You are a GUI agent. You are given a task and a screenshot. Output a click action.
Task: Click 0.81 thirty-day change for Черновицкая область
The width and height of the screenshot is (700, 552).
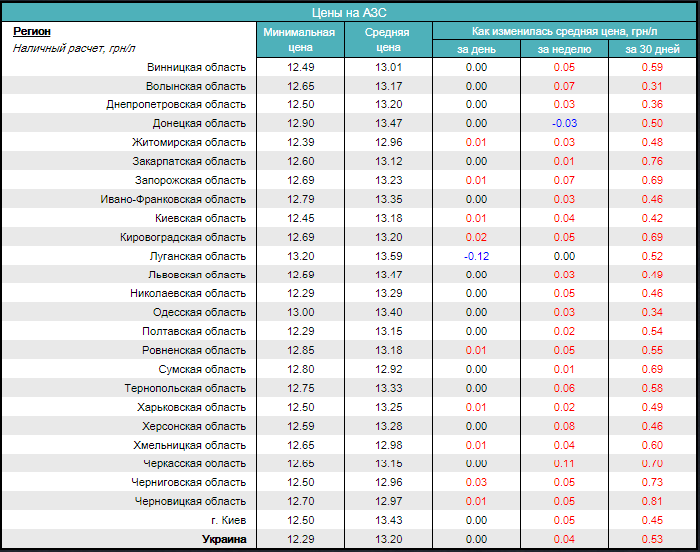coord(652,502)
